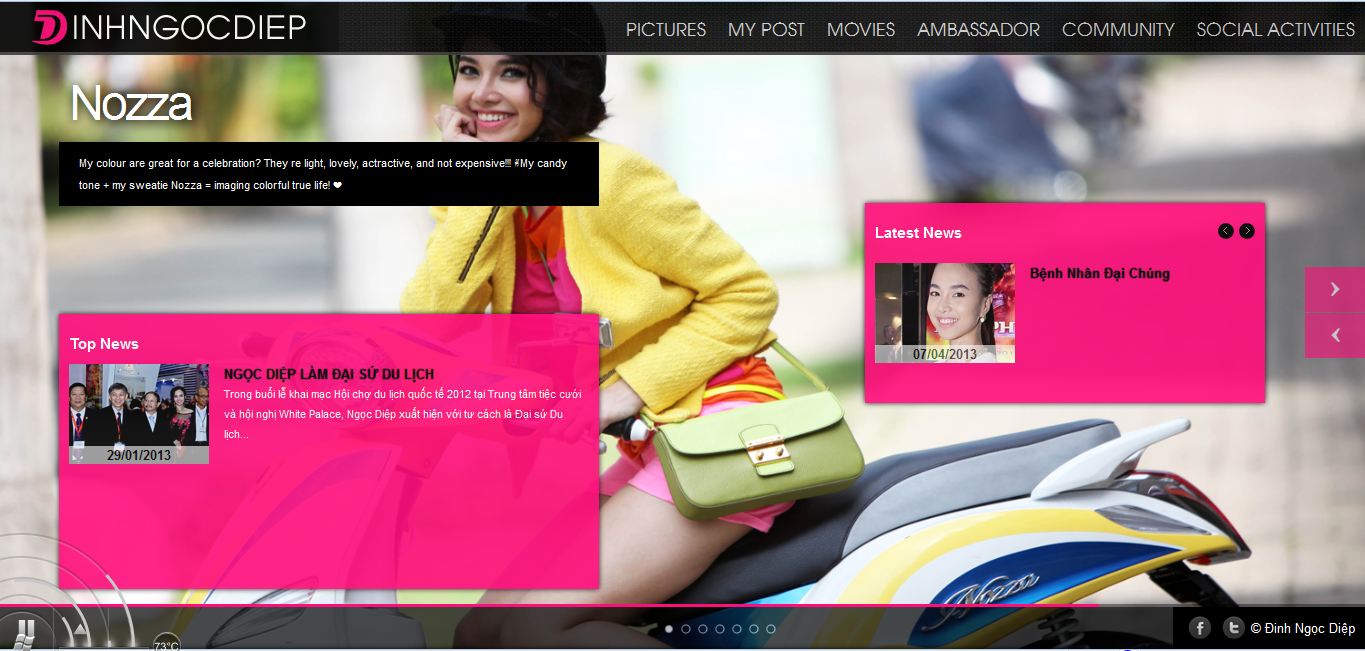Read 'NGỌC DIỆP LÀM ĐẠI SỨ DU LỊCH' article
This screenshot has width=1365, height=651.
click(x=329, y=374)
